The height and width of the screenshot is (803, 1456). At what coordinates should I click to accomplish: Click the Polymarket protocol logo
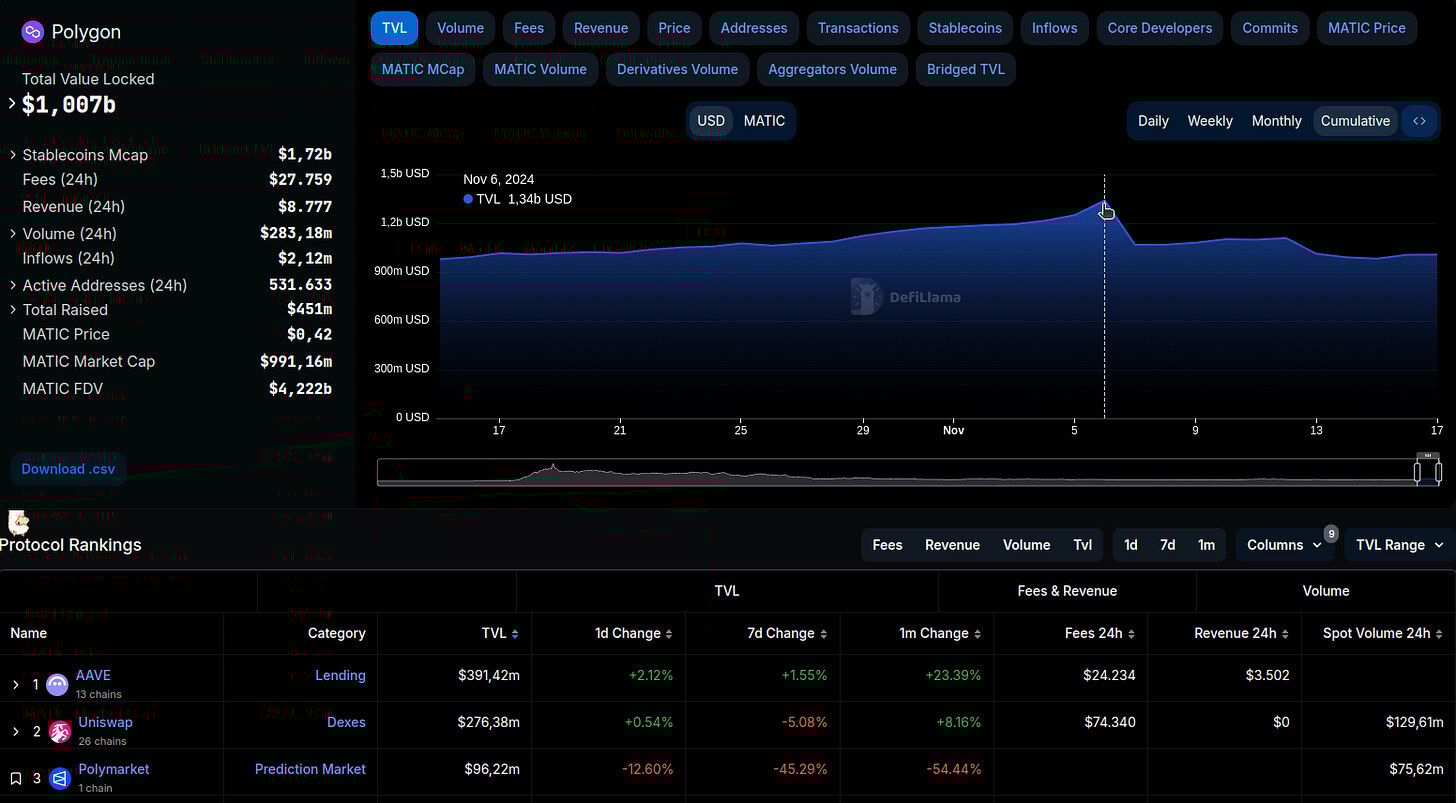point(59,778)
